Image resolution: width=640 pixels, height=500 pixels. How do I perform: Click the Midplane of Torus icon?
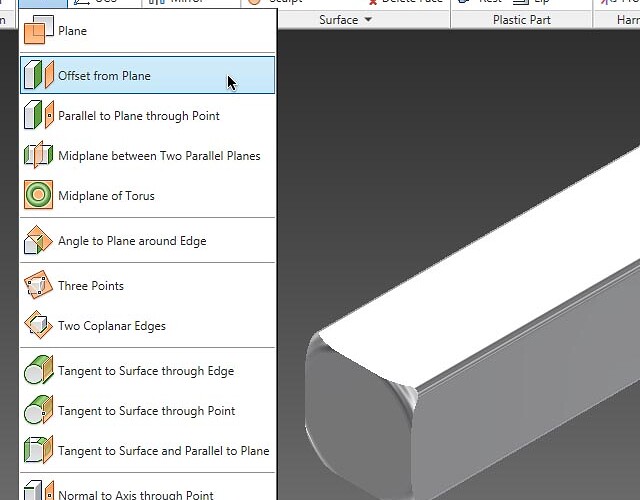point(39,195)
